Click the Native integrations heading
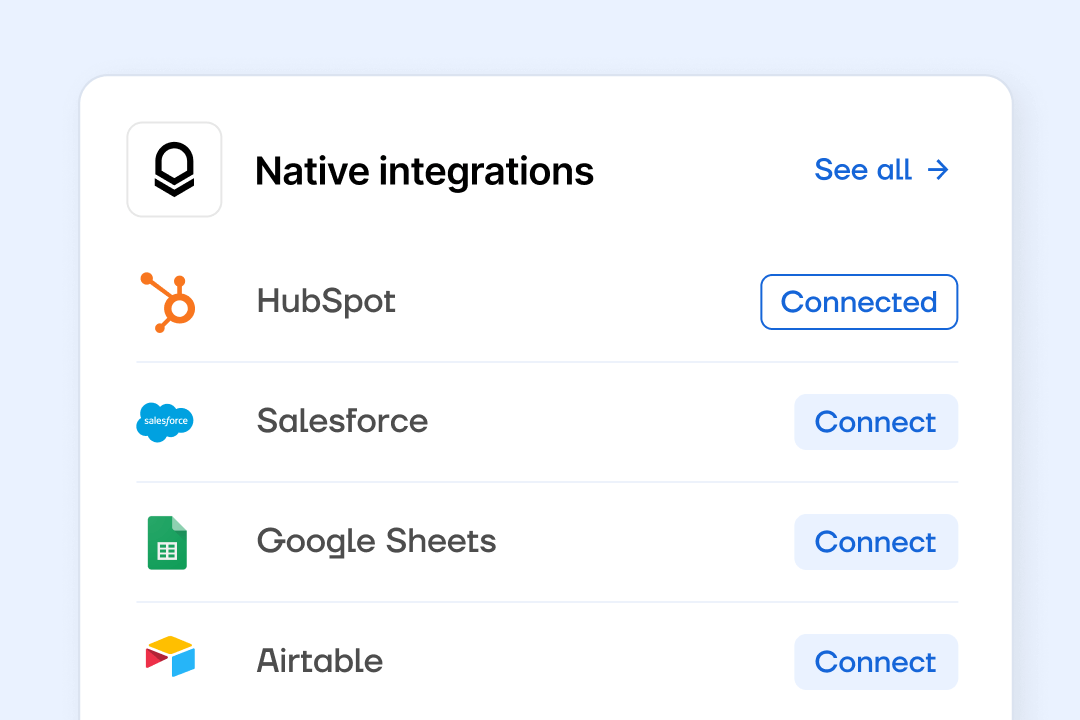The height and width of the screenshot is (720, 1080). [x=424, y=170]
